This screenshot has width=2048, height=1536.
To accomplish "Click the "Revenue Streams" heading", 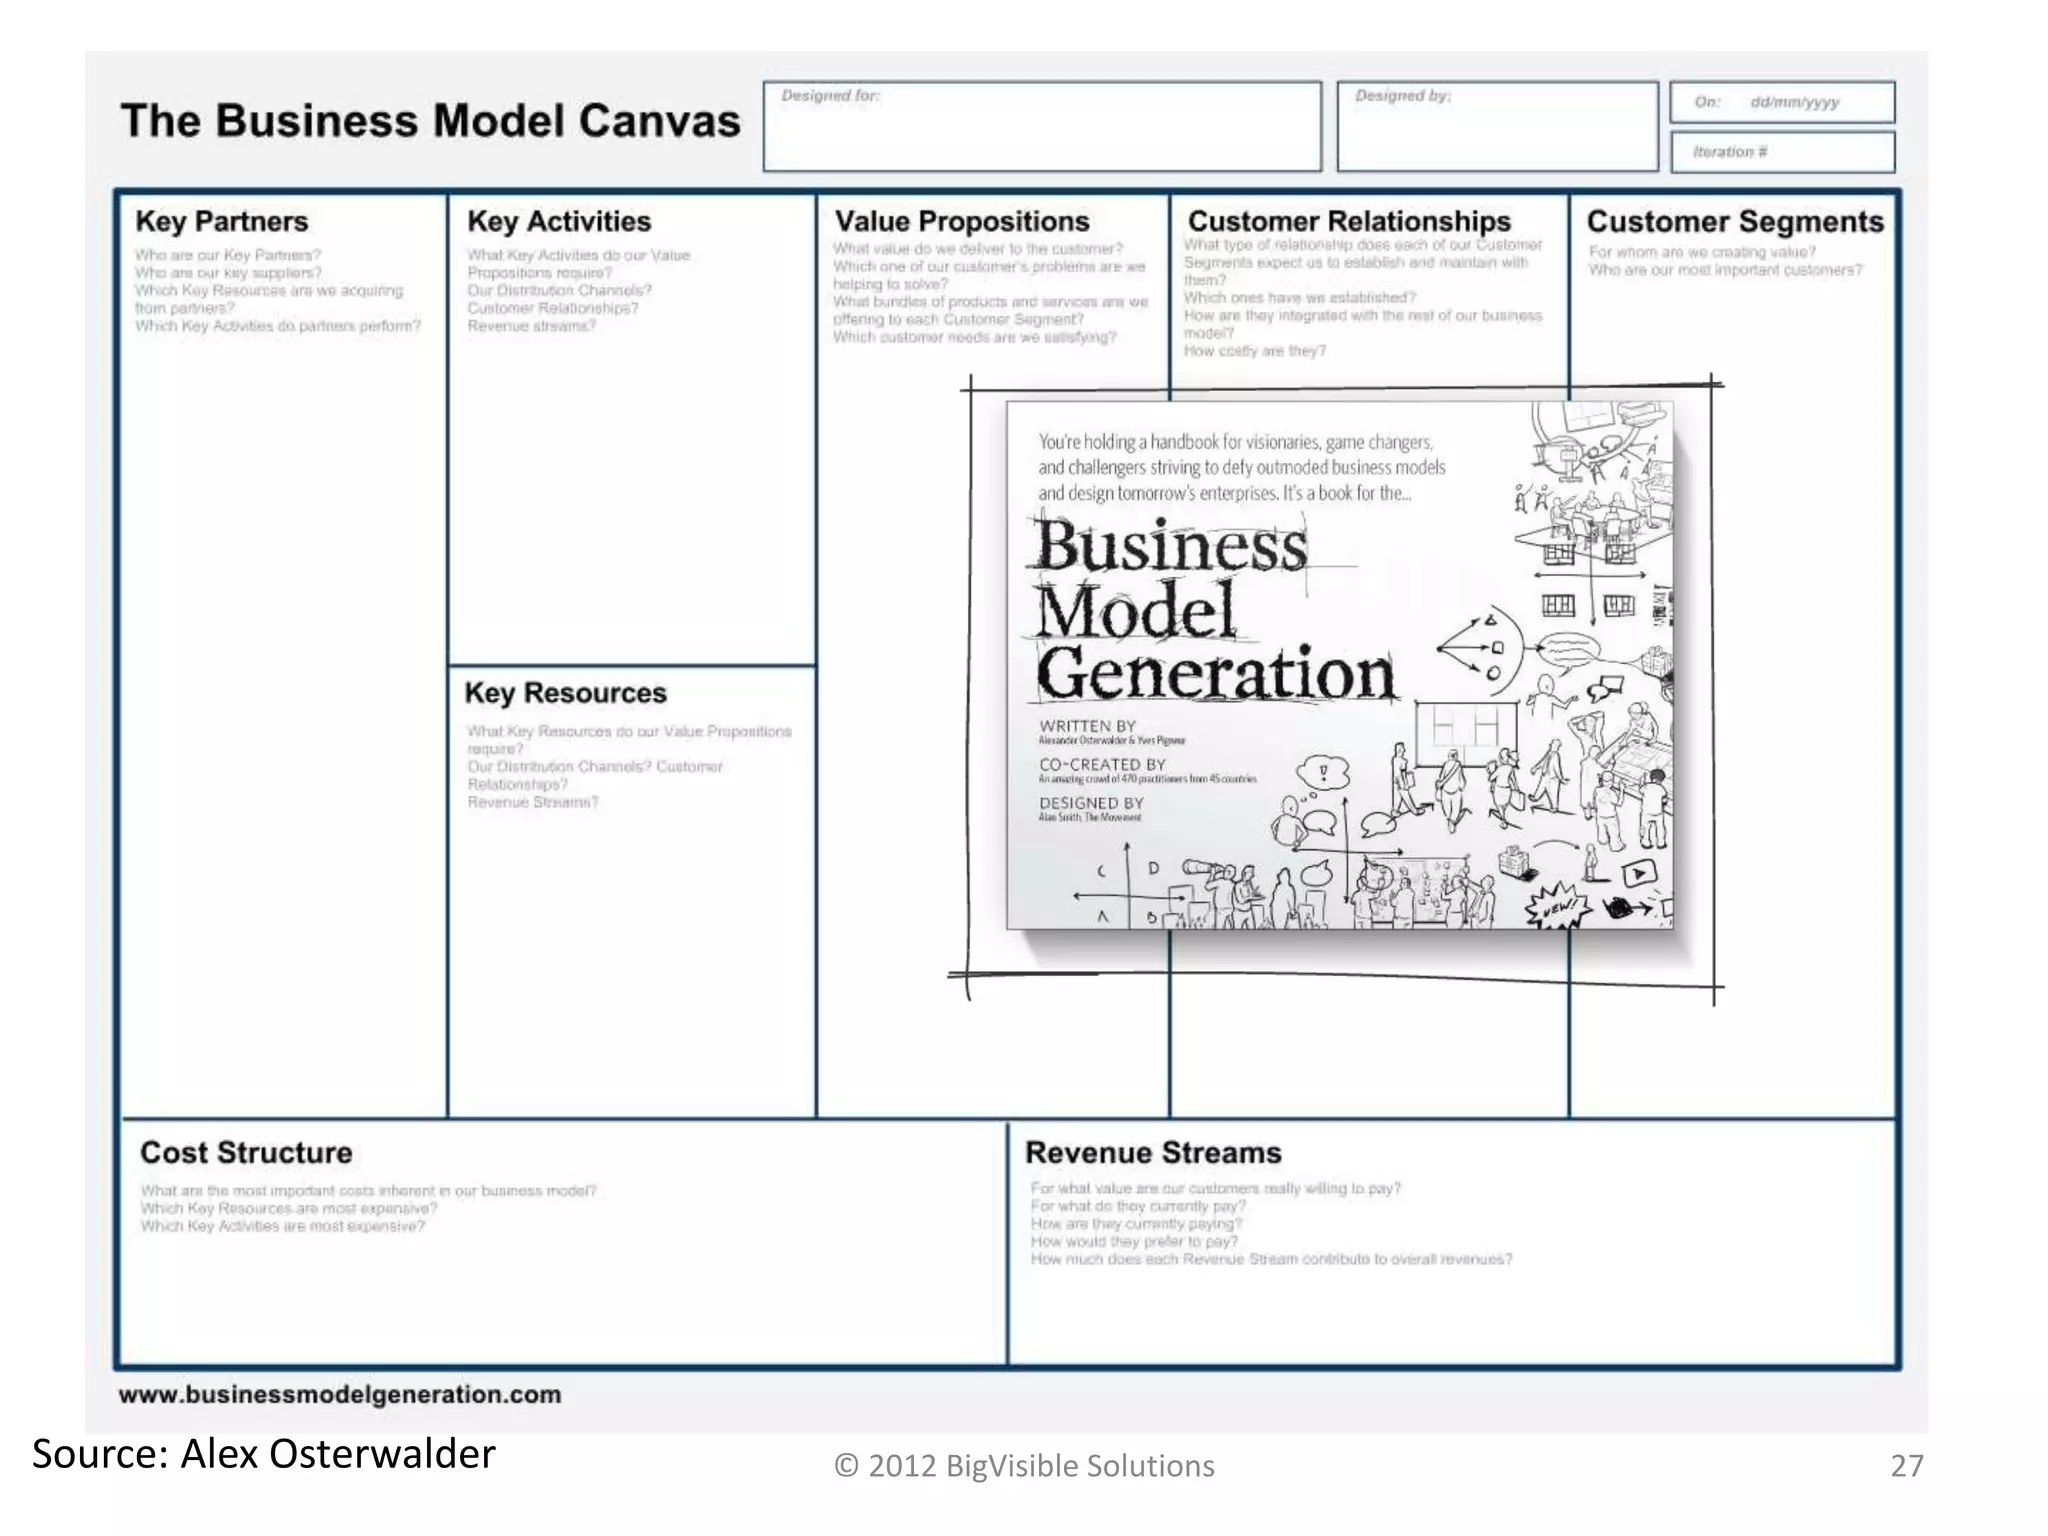I will point(1153,1152).
